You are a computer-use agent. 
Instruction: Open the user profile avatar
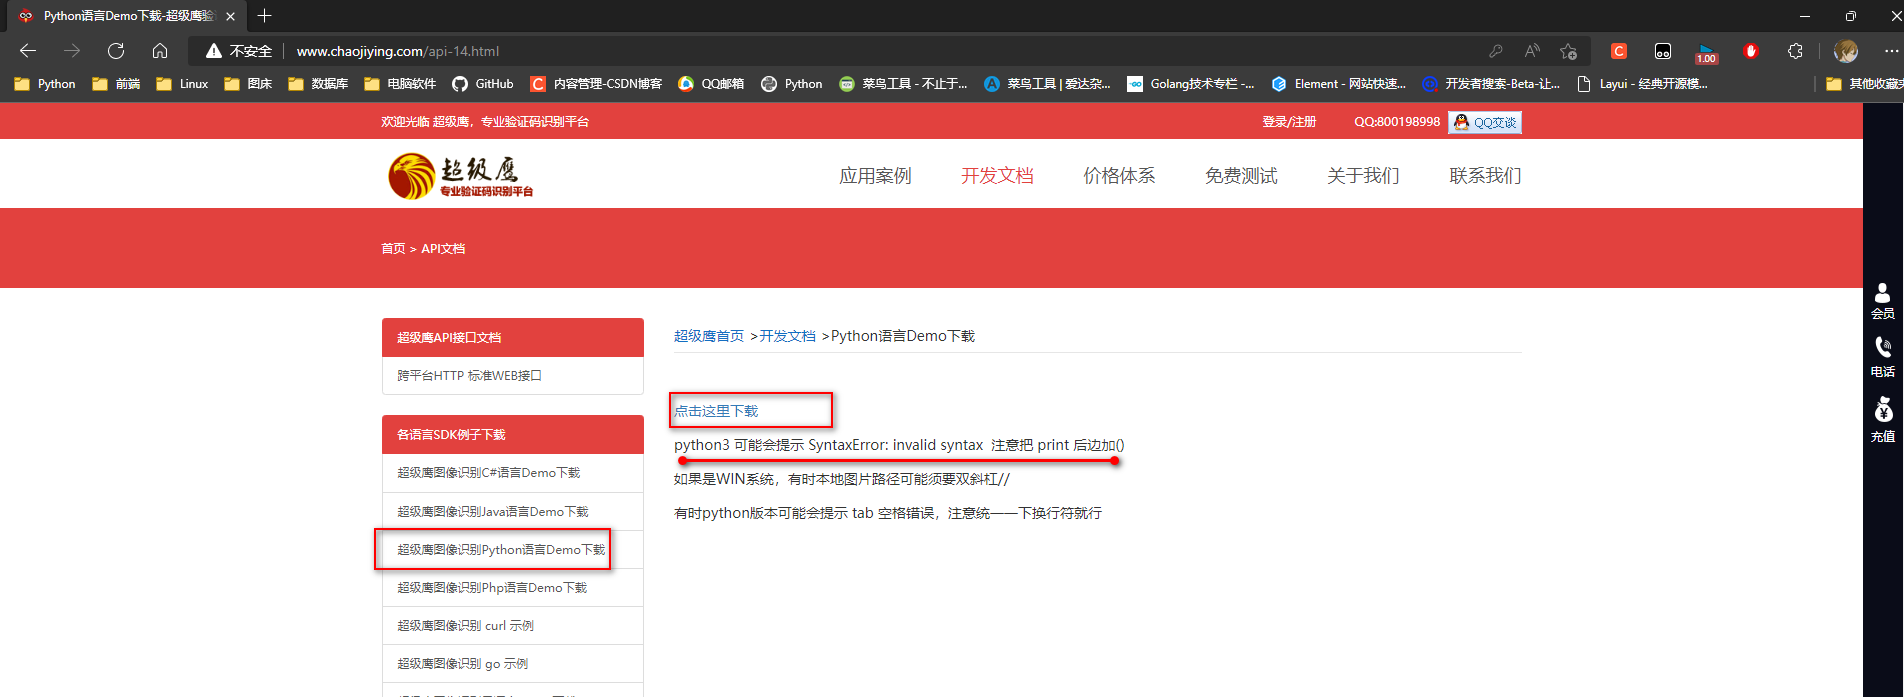(x=1846, y=51)
